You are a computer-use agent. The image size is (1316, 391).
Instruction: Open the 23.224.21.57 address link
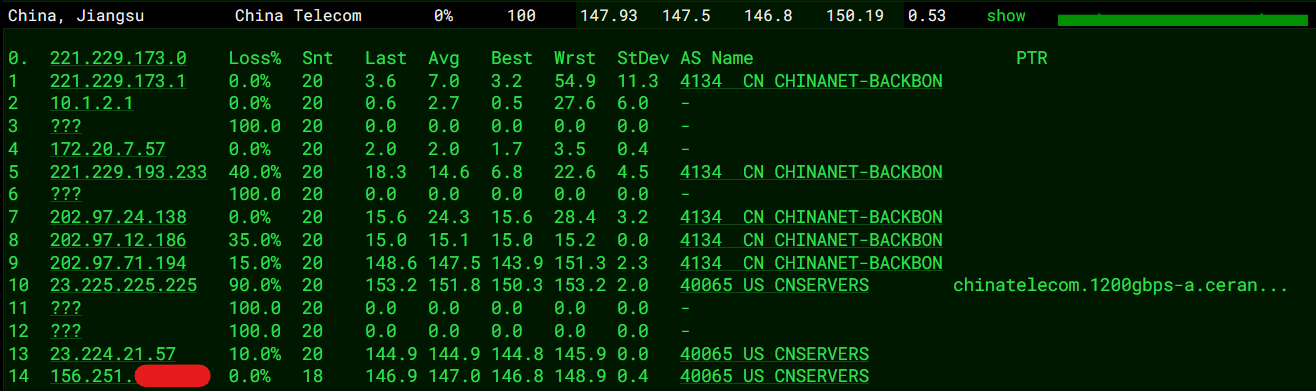coord(113,354)
